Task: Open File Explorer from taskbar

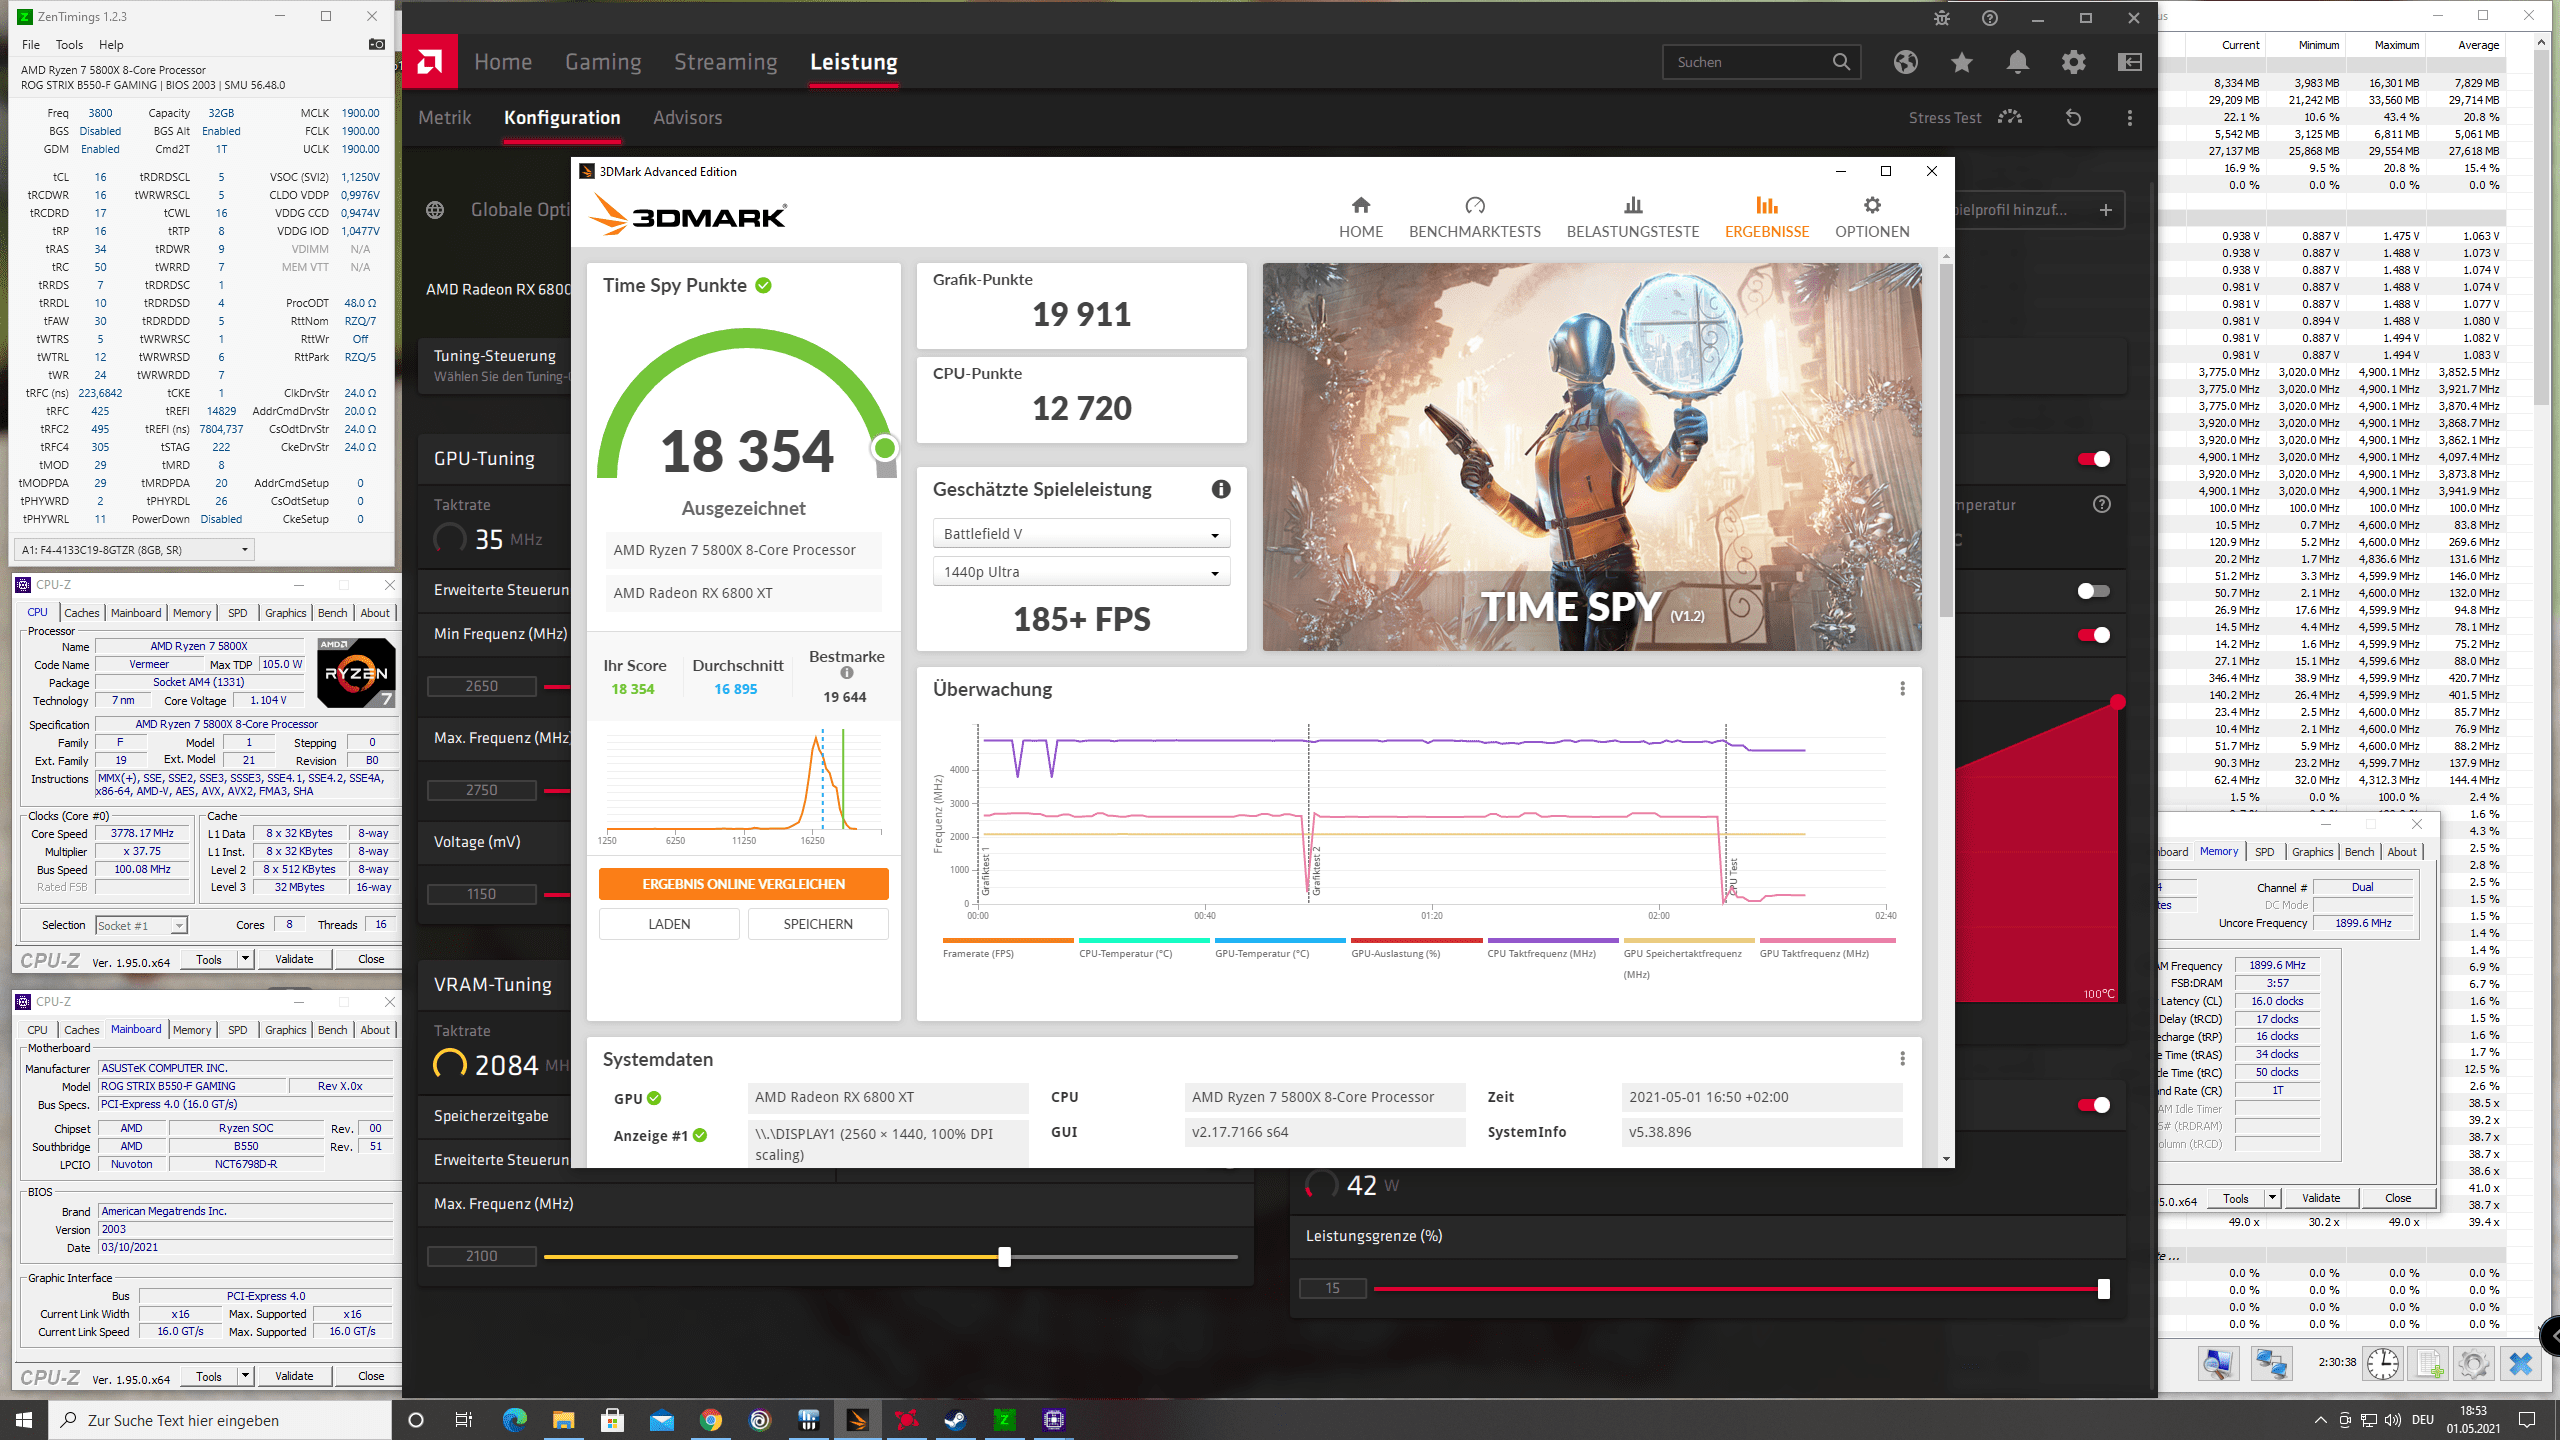Action: point(563,1420)
